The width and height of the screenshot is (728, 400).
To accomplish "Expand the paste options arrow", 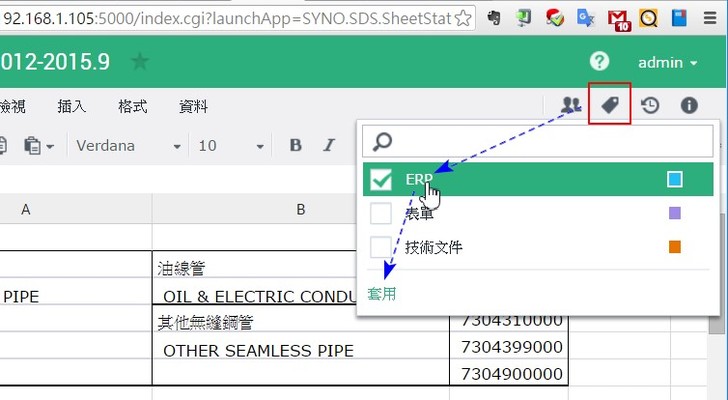I will pyautogui.click(x=50, y=147).
